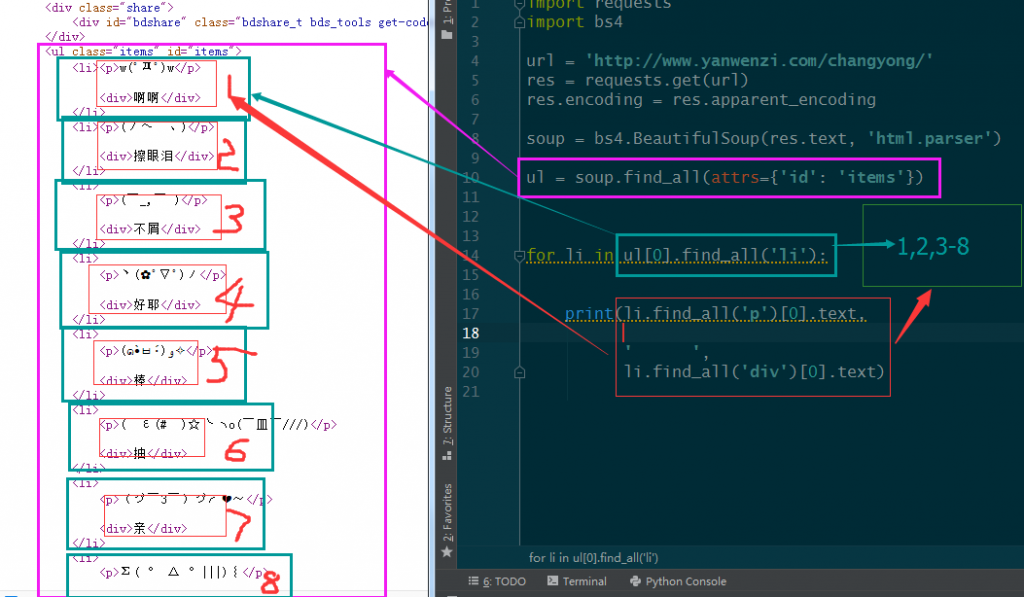Open the 2: Favorites side tab
The height and width of the screenshot is (597, 1024).
click(x=447, y=510)
